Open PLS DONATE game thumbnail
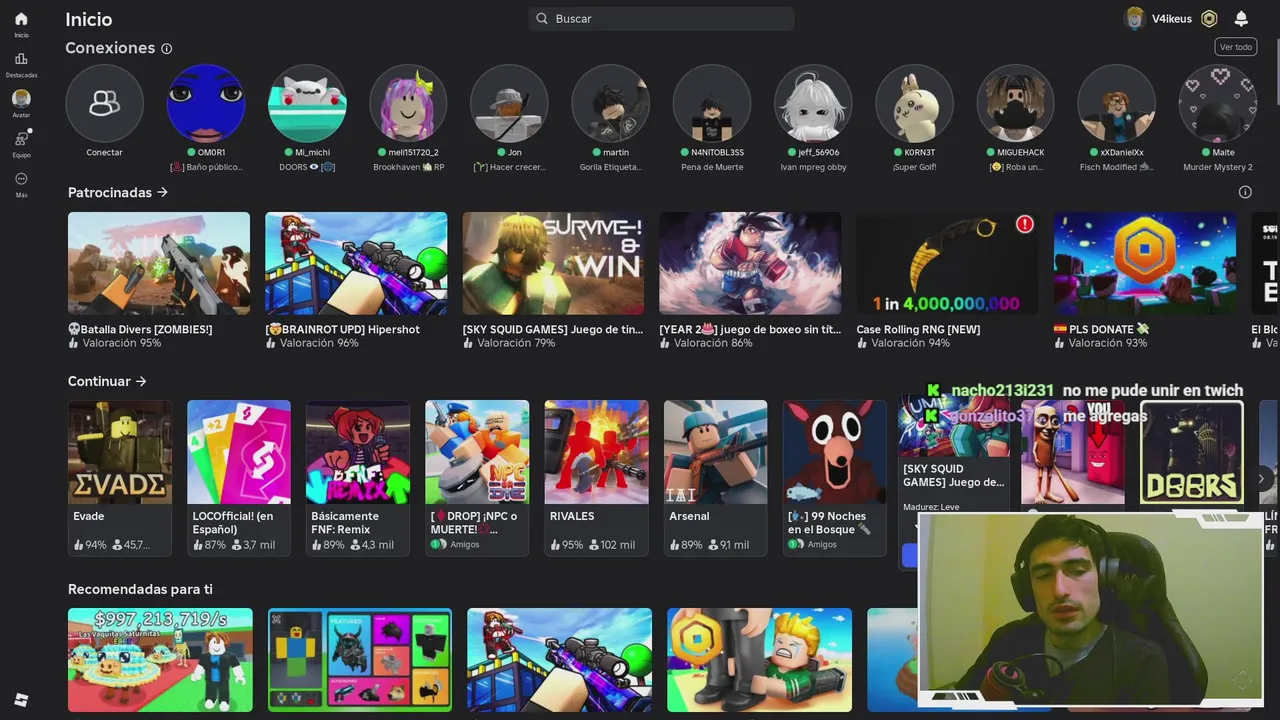1280x720 pixels. point(1144,263)
